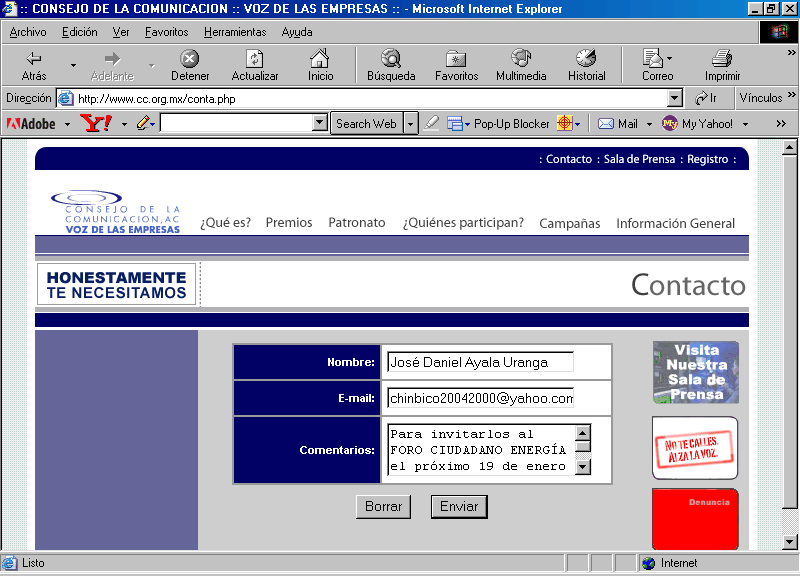Click the Atrás back arrow icon
This screenshot has height=576, width=800.
click(34, 59)
